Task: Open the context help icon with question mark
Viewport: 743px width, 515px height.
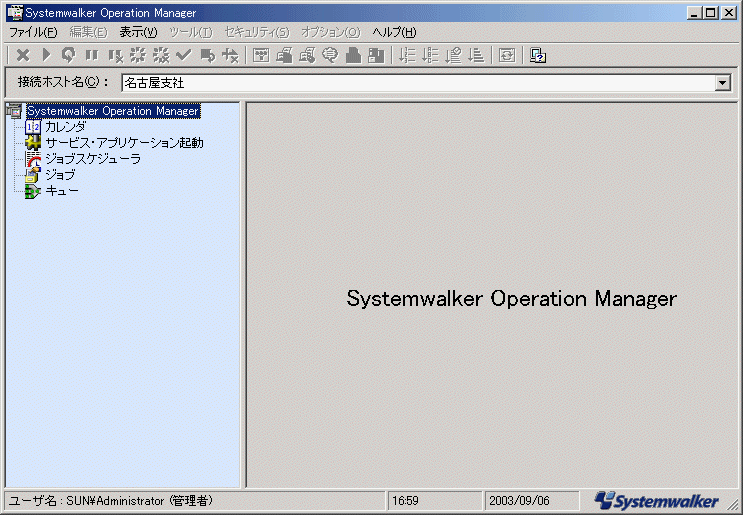Action: 538,55
